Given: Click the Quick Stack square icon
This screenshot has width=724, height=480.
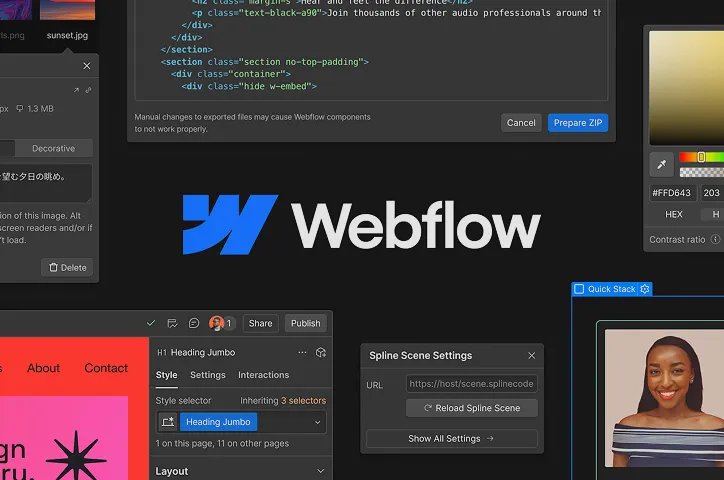Looking at the screenshot, I should [x=579, y=289].
